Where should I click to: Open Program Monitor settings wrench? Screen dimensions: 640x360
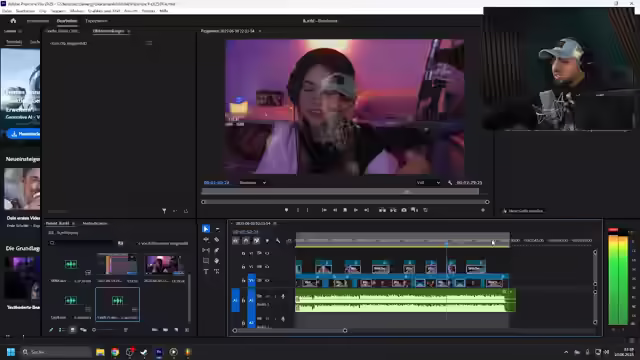tap(450, 182)
